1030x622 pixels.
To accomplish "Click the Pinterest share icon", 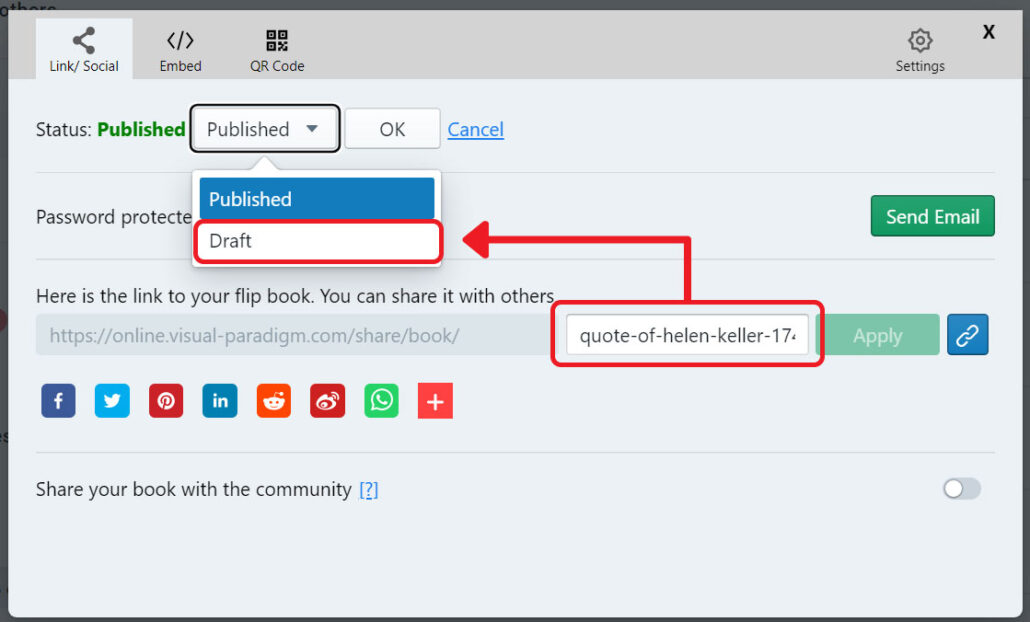I will pyautogui.click(x=166, y=401).
